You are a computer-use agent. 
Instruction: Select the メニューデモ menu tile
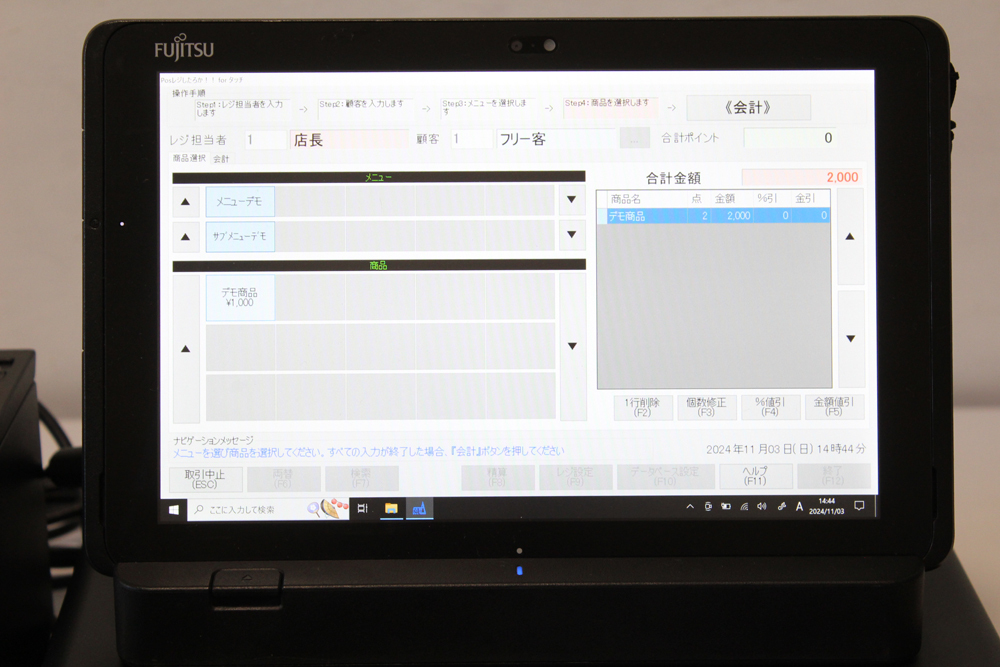pos(240,202)
